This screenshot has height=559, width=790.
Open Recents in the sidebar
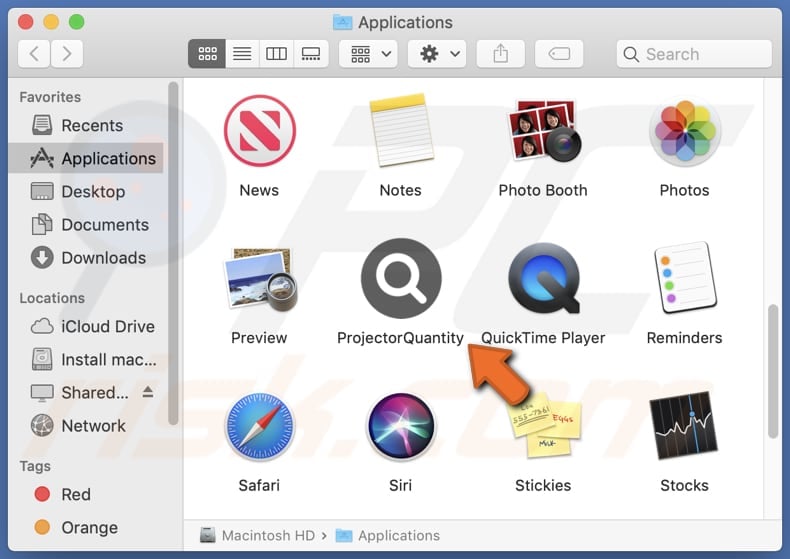(x=86, y=125)
